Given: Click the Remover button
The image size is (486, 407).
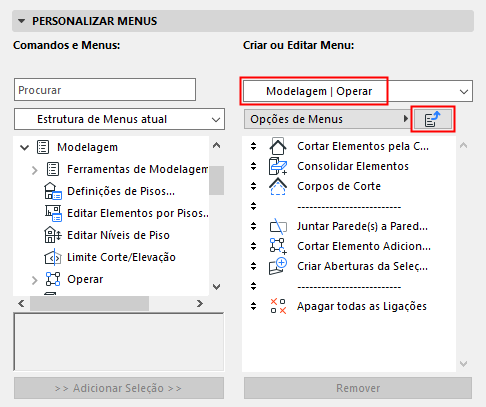Looking at the screenshot, I should tap(358, 388).
